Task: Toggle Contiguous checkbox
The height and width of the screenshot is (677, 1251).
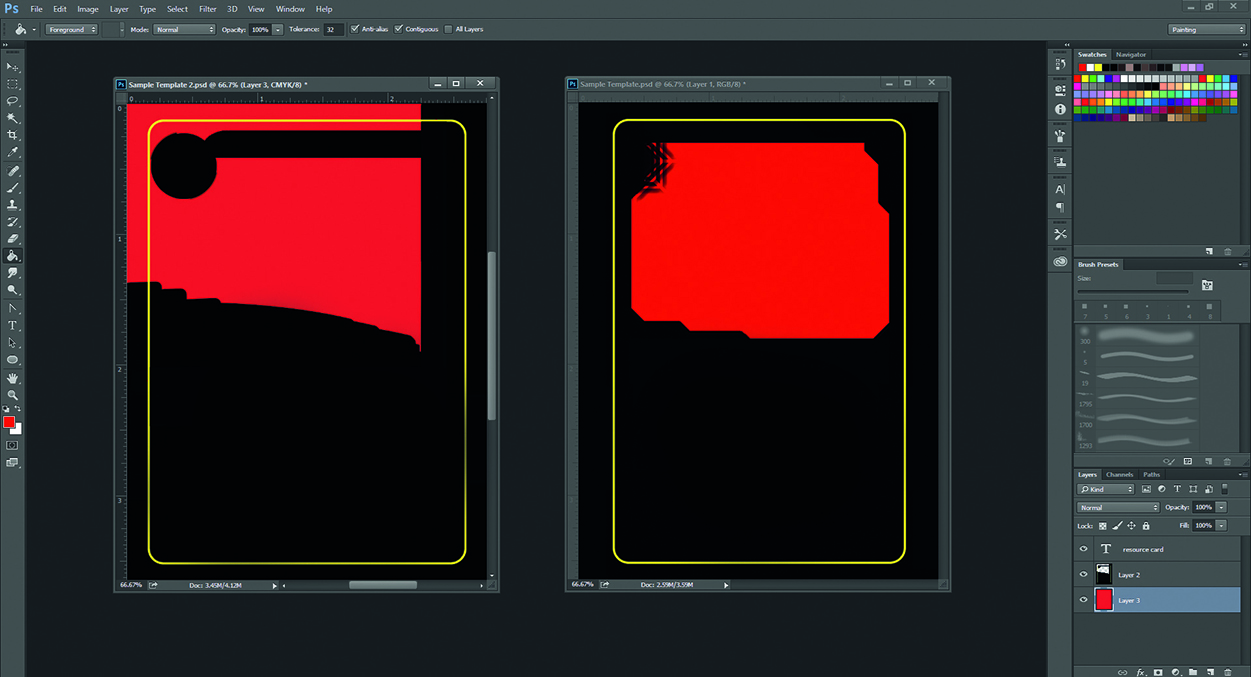Action: click(399, 29)
